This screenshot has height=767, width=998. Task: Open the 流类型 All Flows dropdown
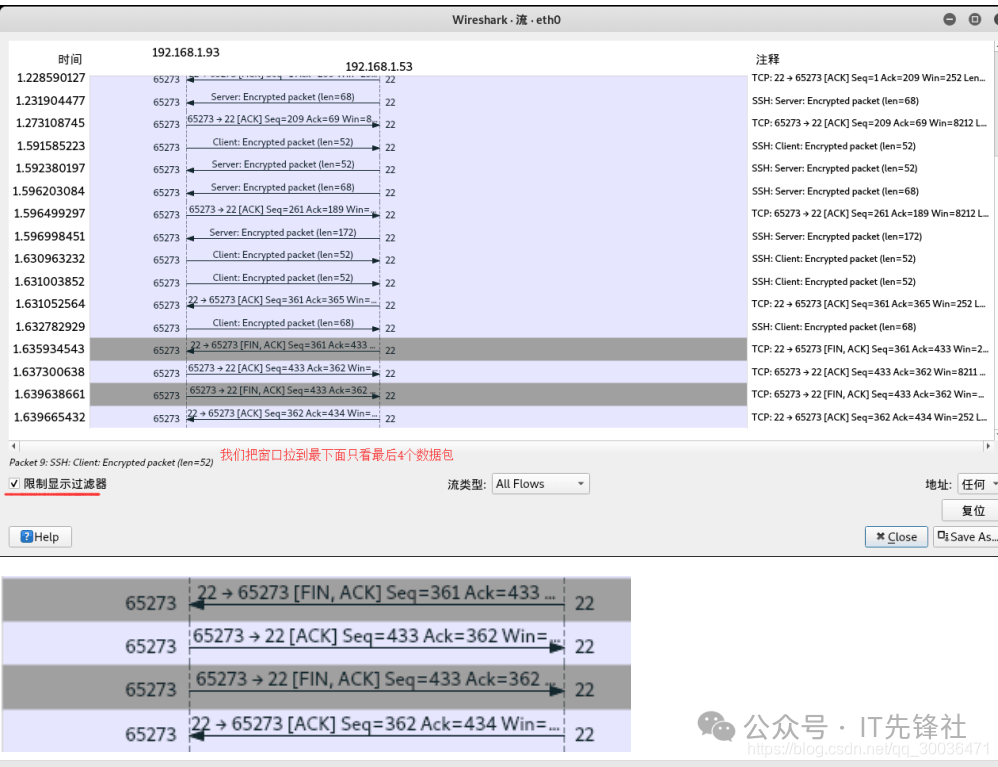(540, 484)
